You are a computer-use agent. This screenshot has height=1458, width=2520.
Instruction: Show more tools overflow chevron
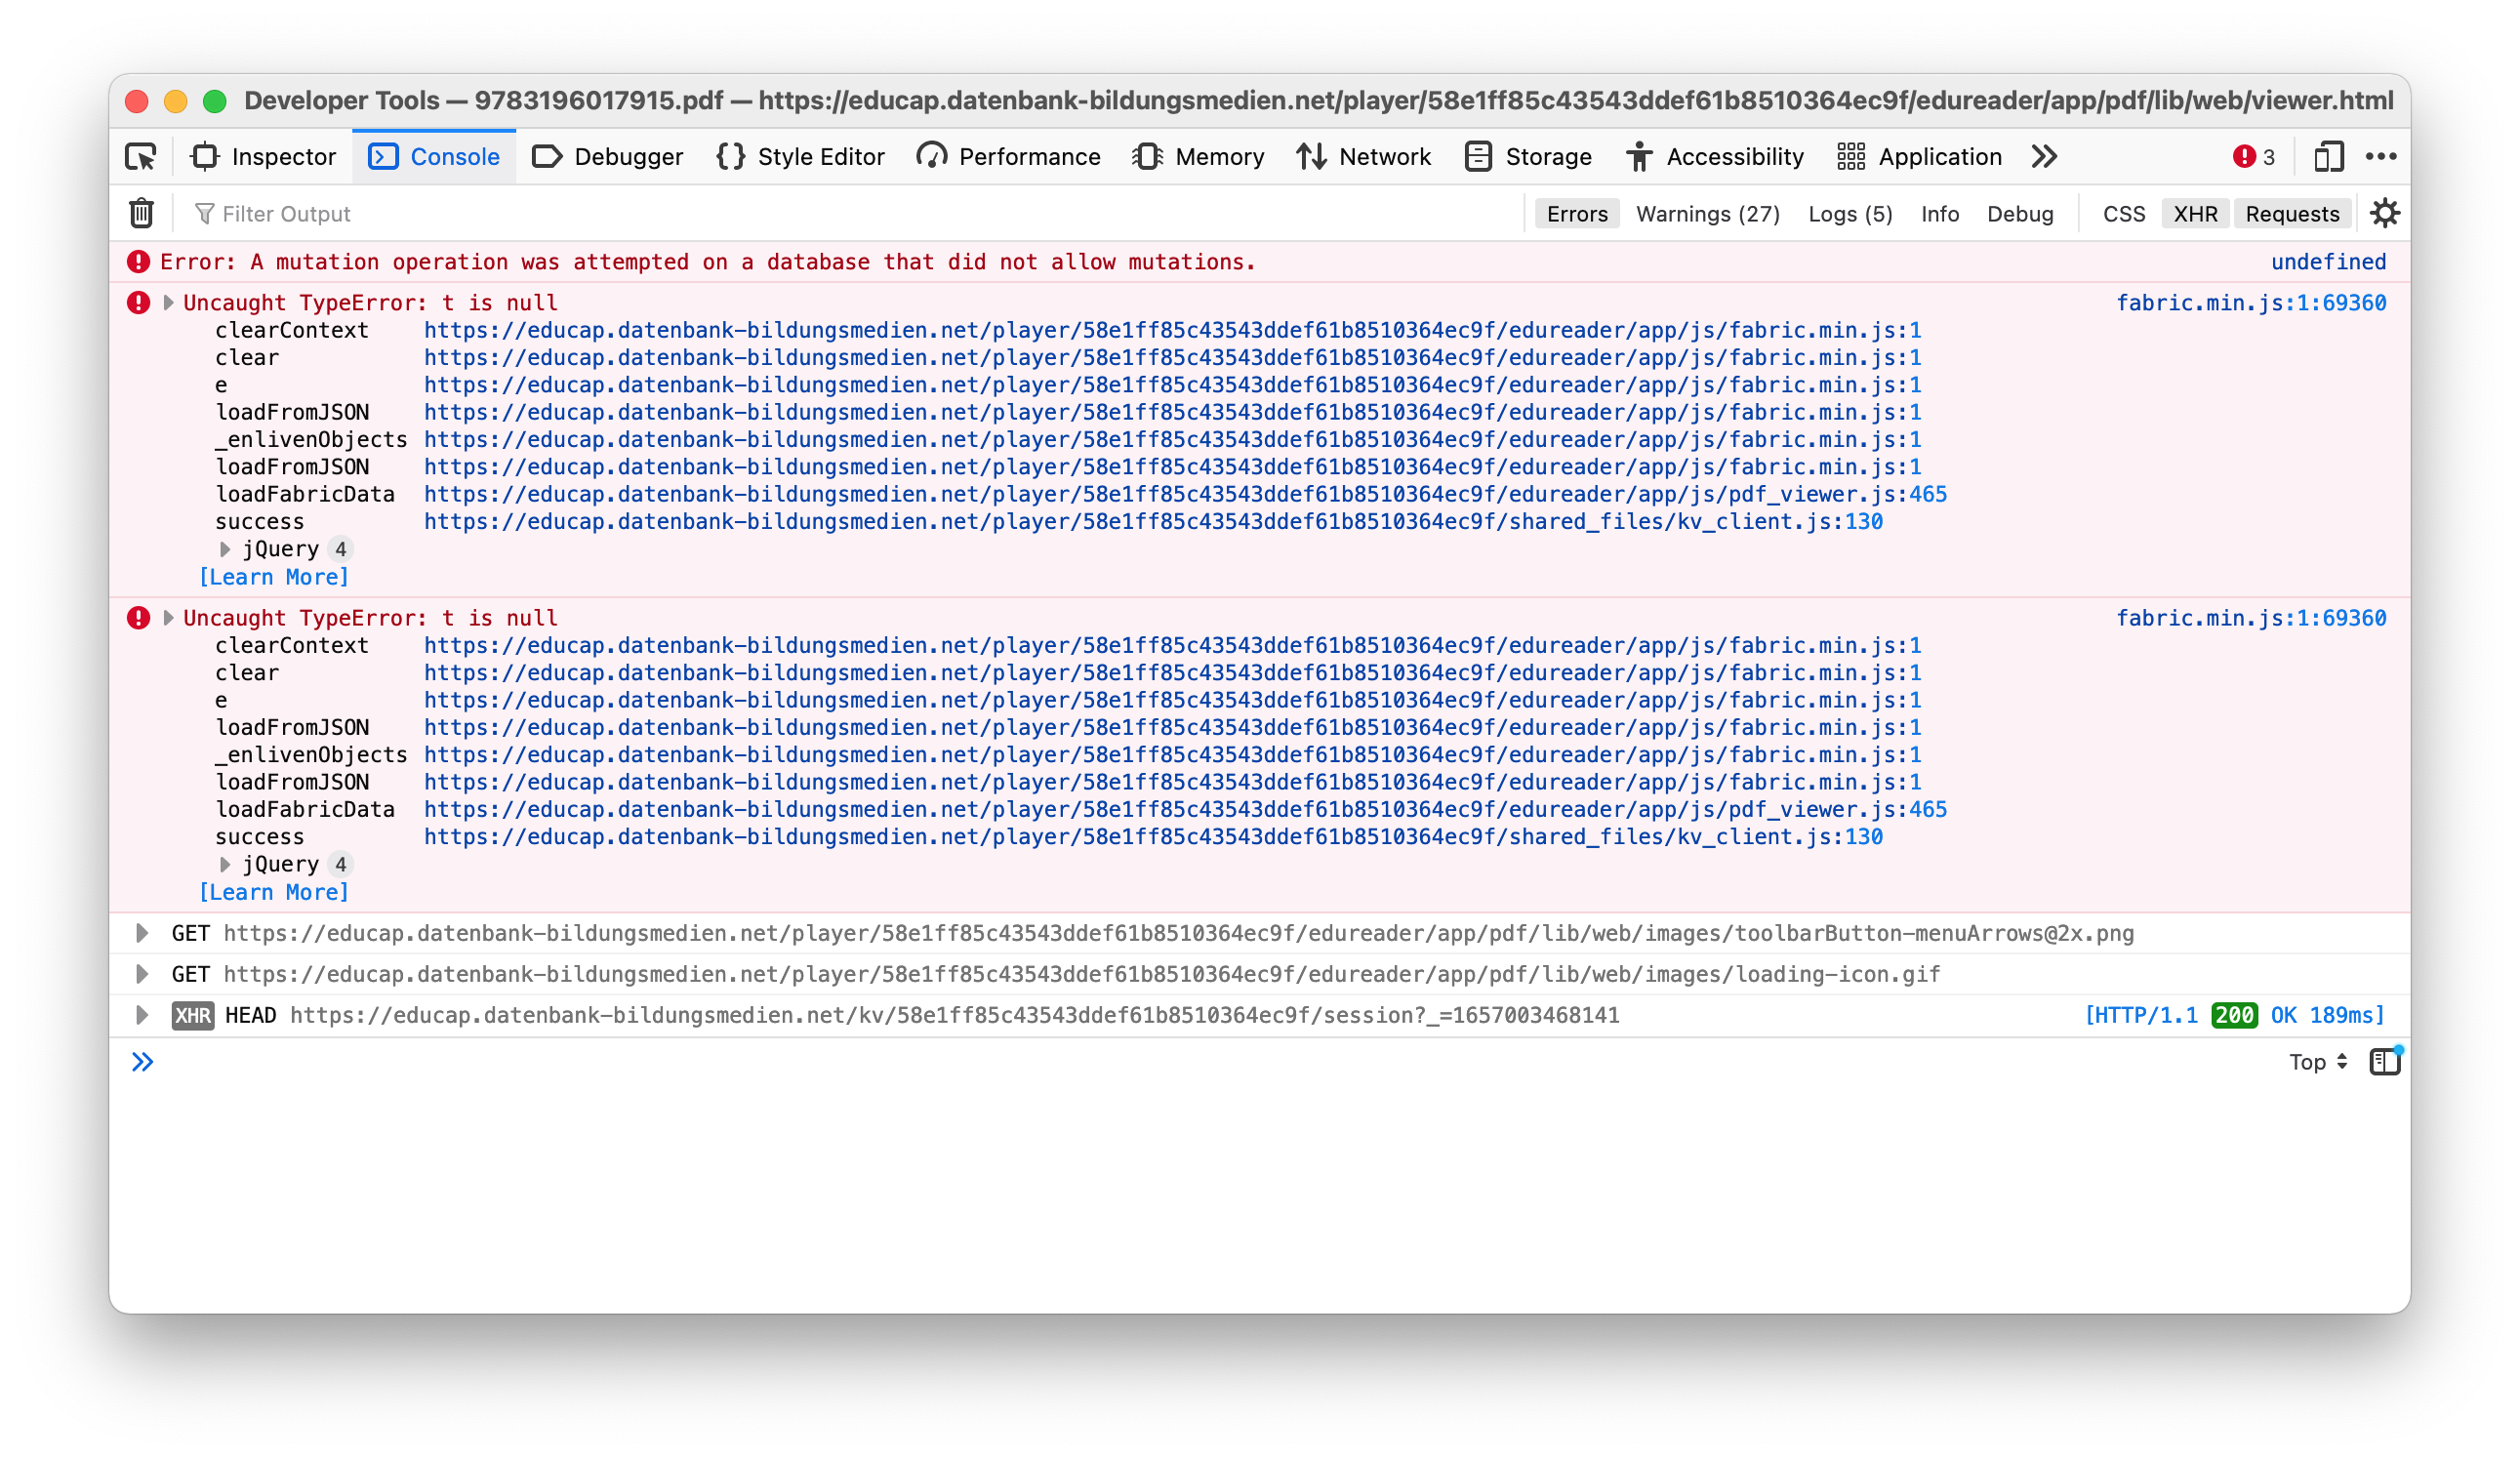click(2045, 157)
